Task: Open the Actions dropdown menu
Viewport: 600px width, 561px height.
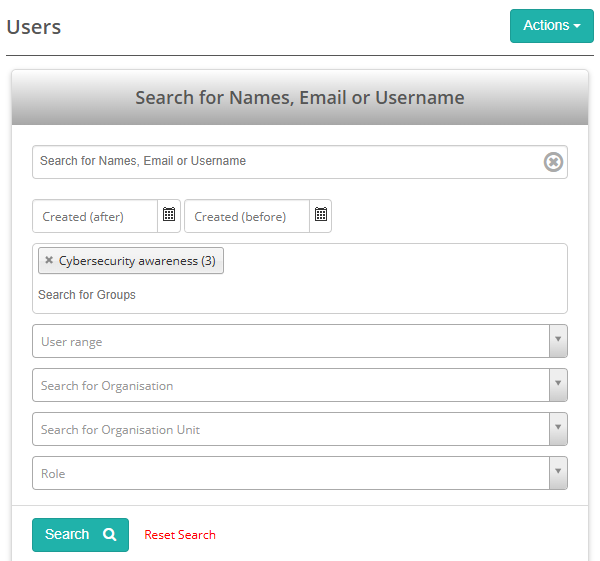Action: point(551,26)
